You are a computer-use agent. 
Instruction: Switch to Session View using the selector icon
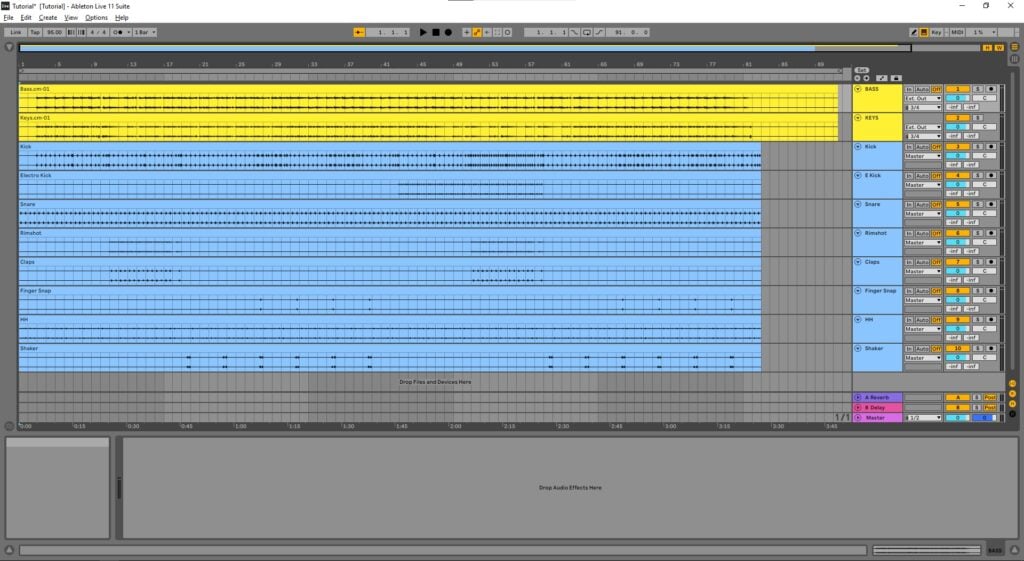(x=1014, y=59)
